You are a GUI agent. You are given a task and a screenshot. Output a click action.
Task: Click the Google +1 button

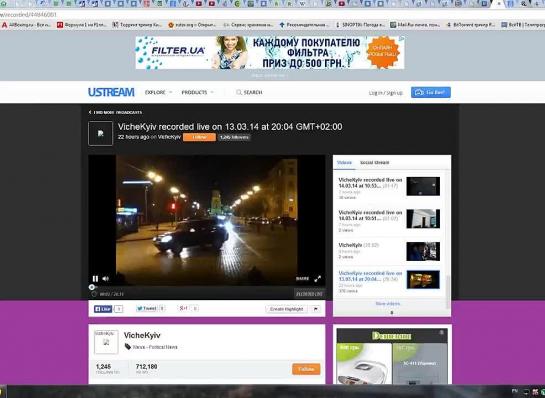pos(184,308)
